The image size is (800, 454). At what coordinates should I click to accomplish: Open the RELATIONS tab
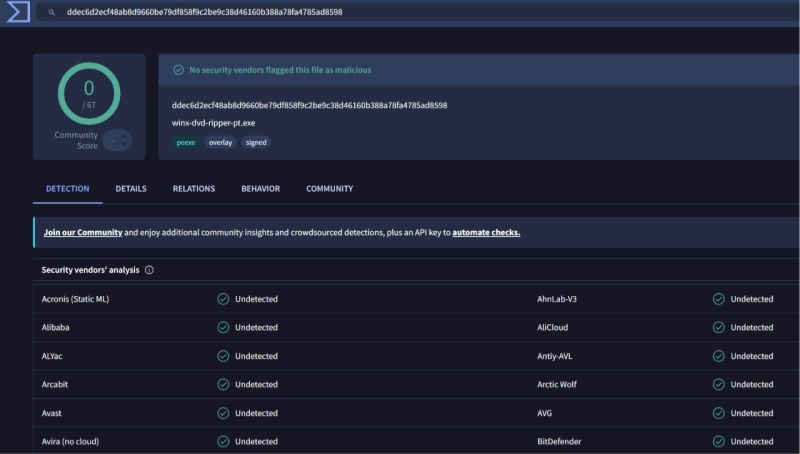point(194,189)
